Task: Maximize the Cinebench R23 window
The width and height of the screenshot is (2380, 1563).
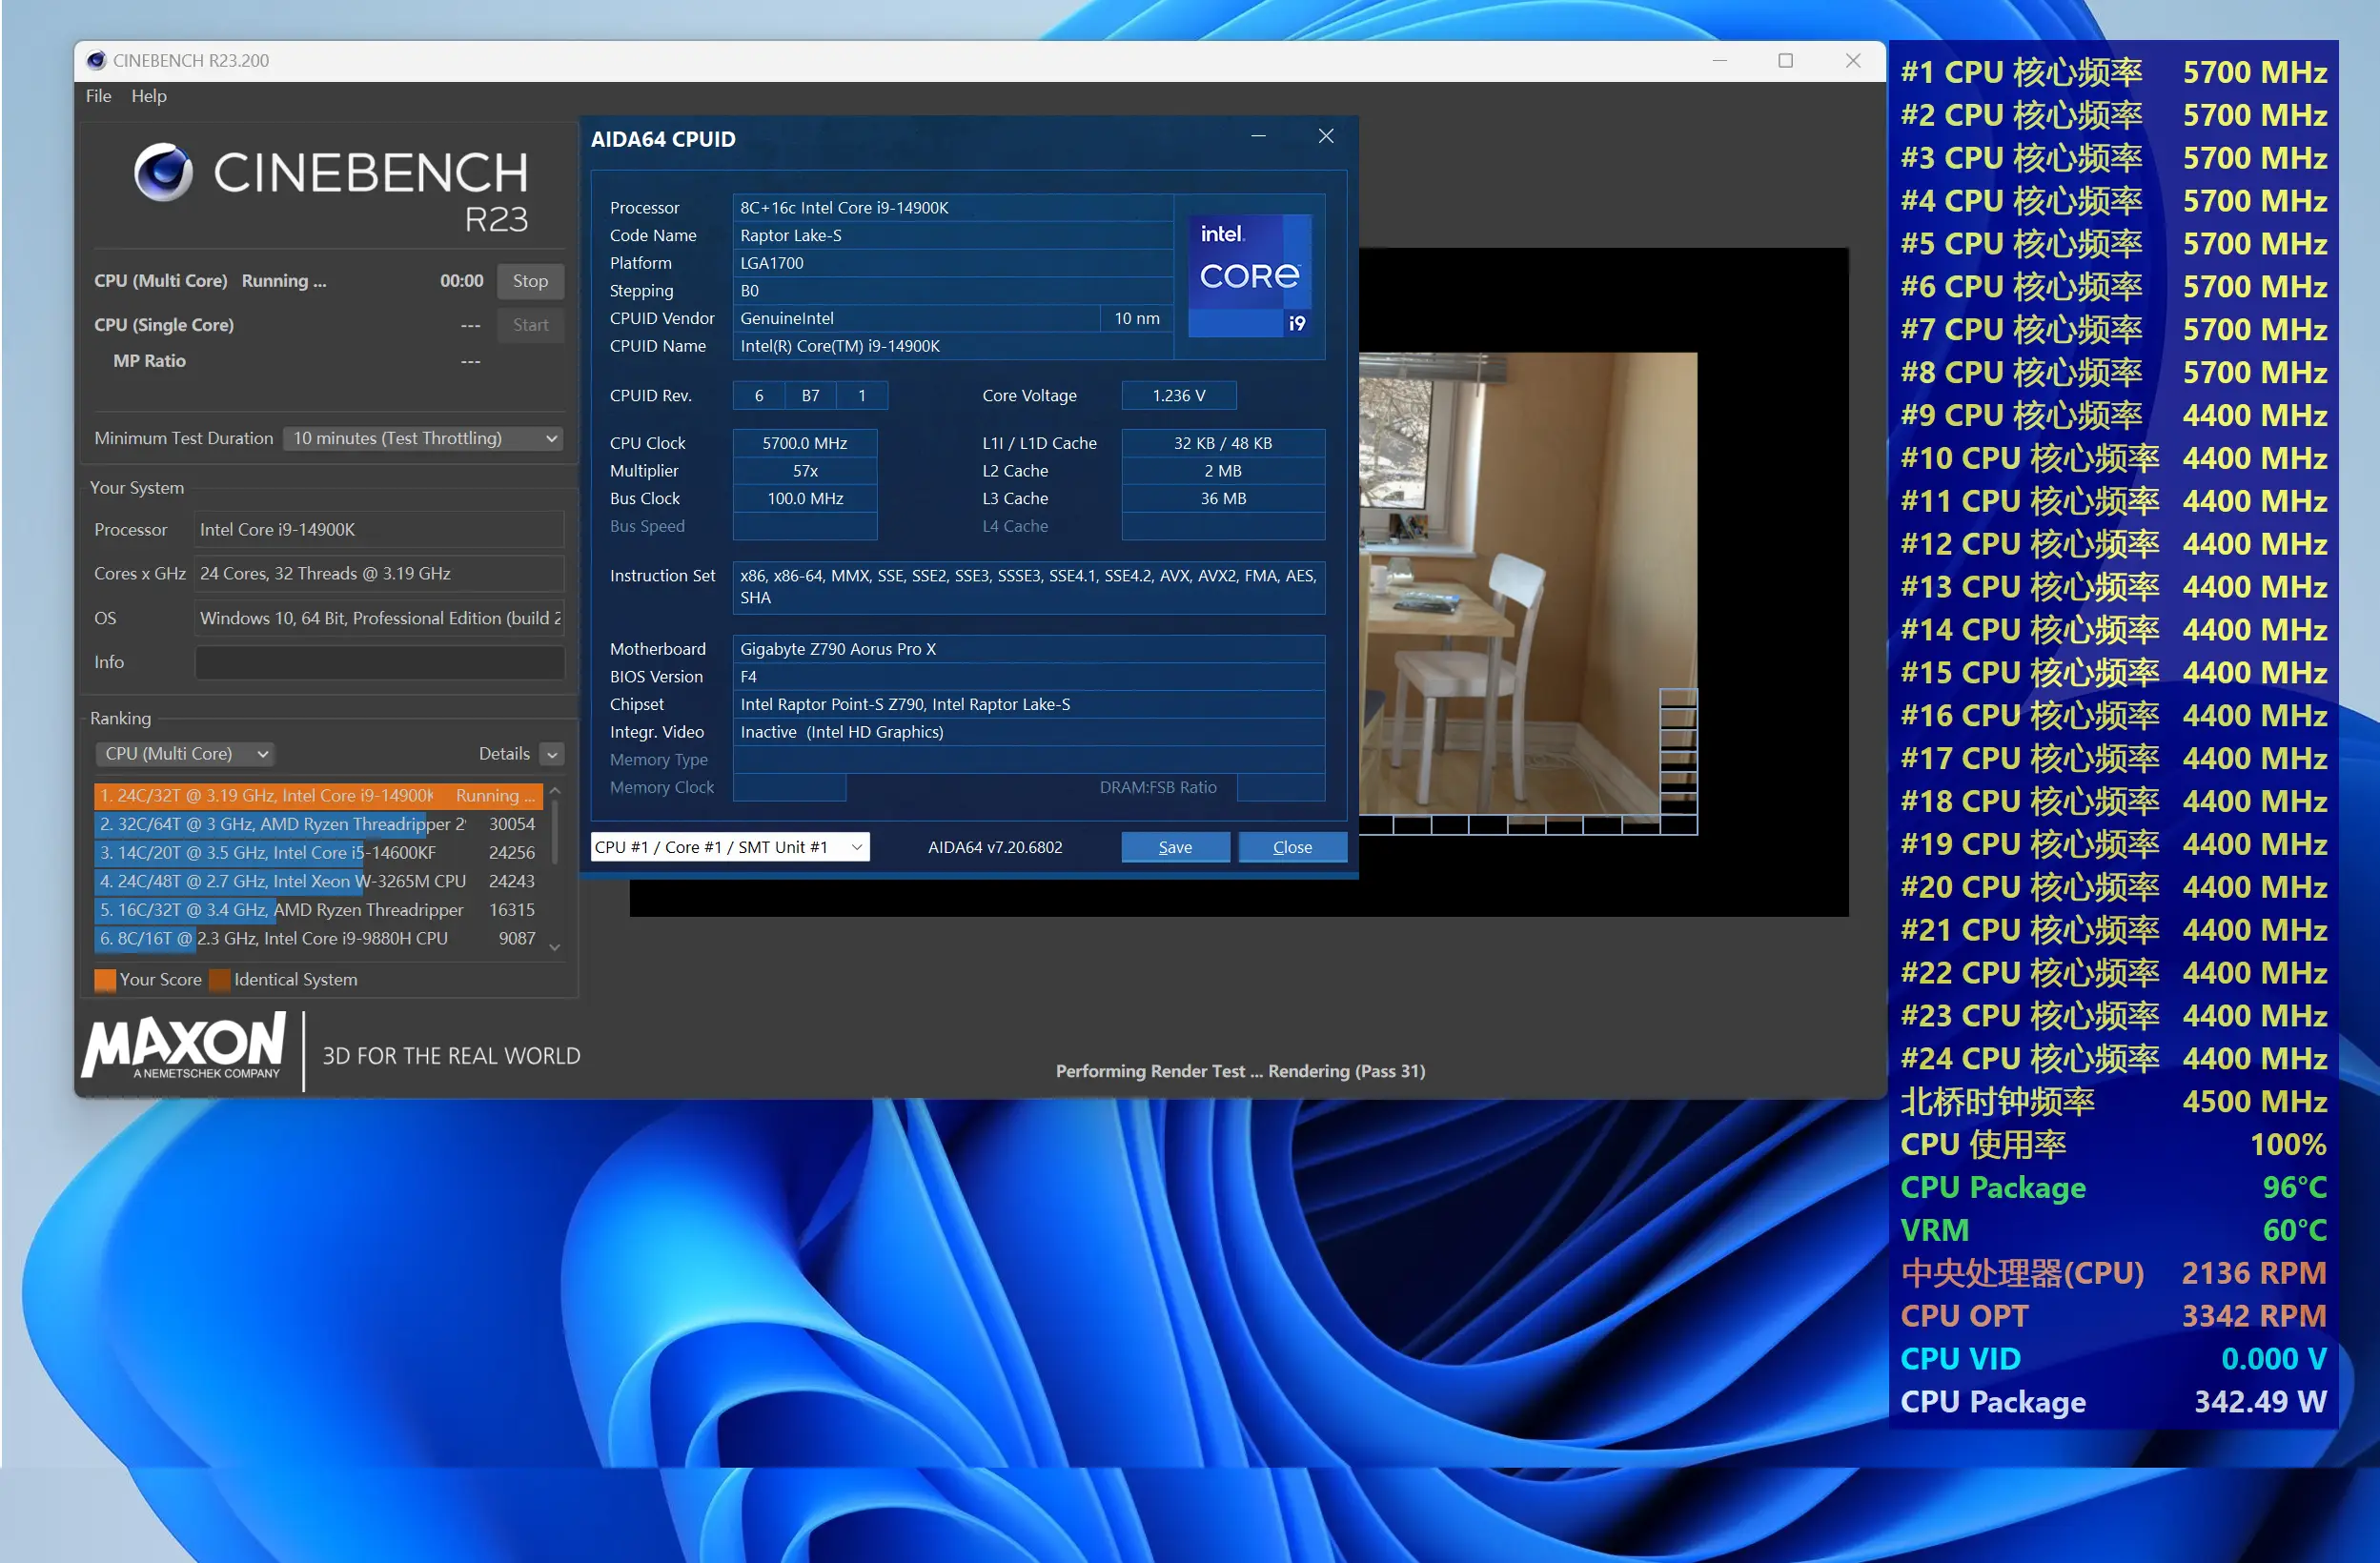Action: click(x=1785, y=60)
